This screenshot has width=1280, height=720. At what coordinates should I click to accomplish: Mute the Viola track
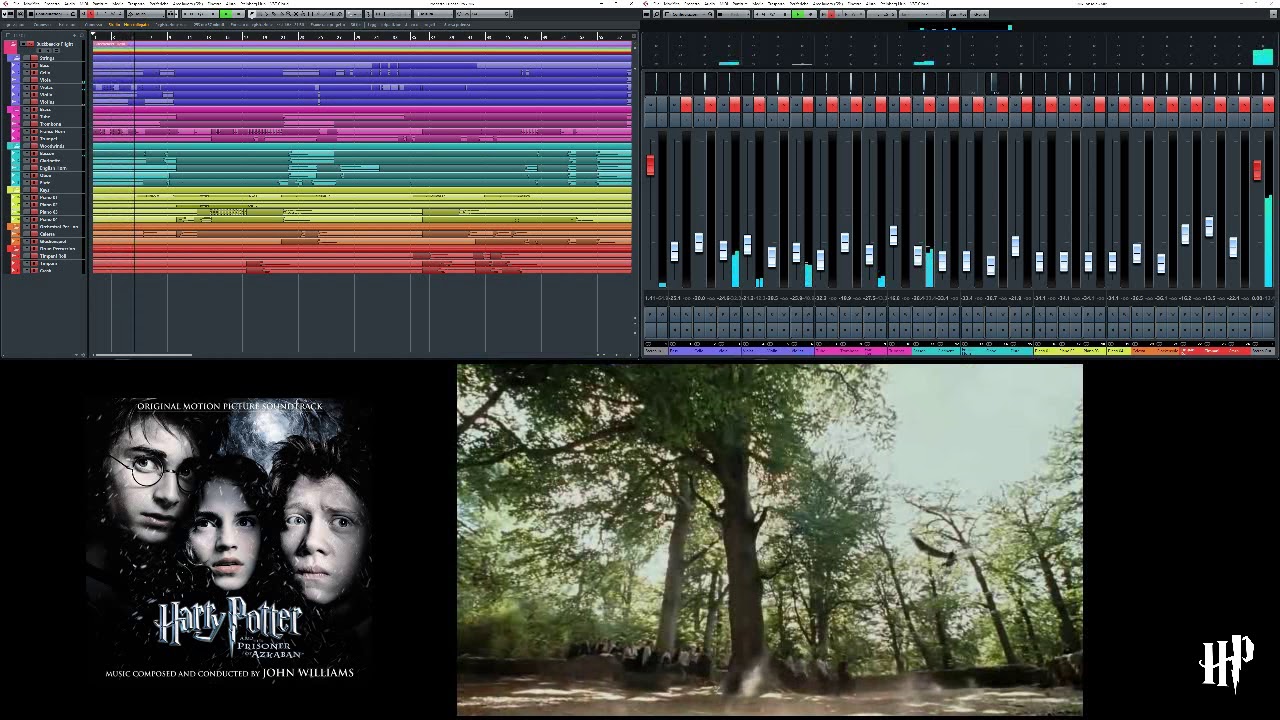point(26,80)
